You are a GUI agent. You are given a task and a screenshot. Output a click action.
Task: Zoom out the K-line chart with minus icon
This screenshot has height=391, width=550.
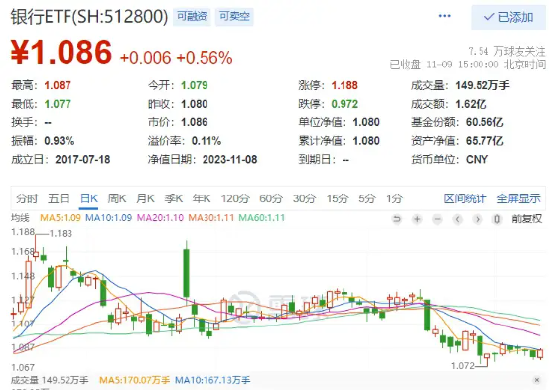coord(437,219)
